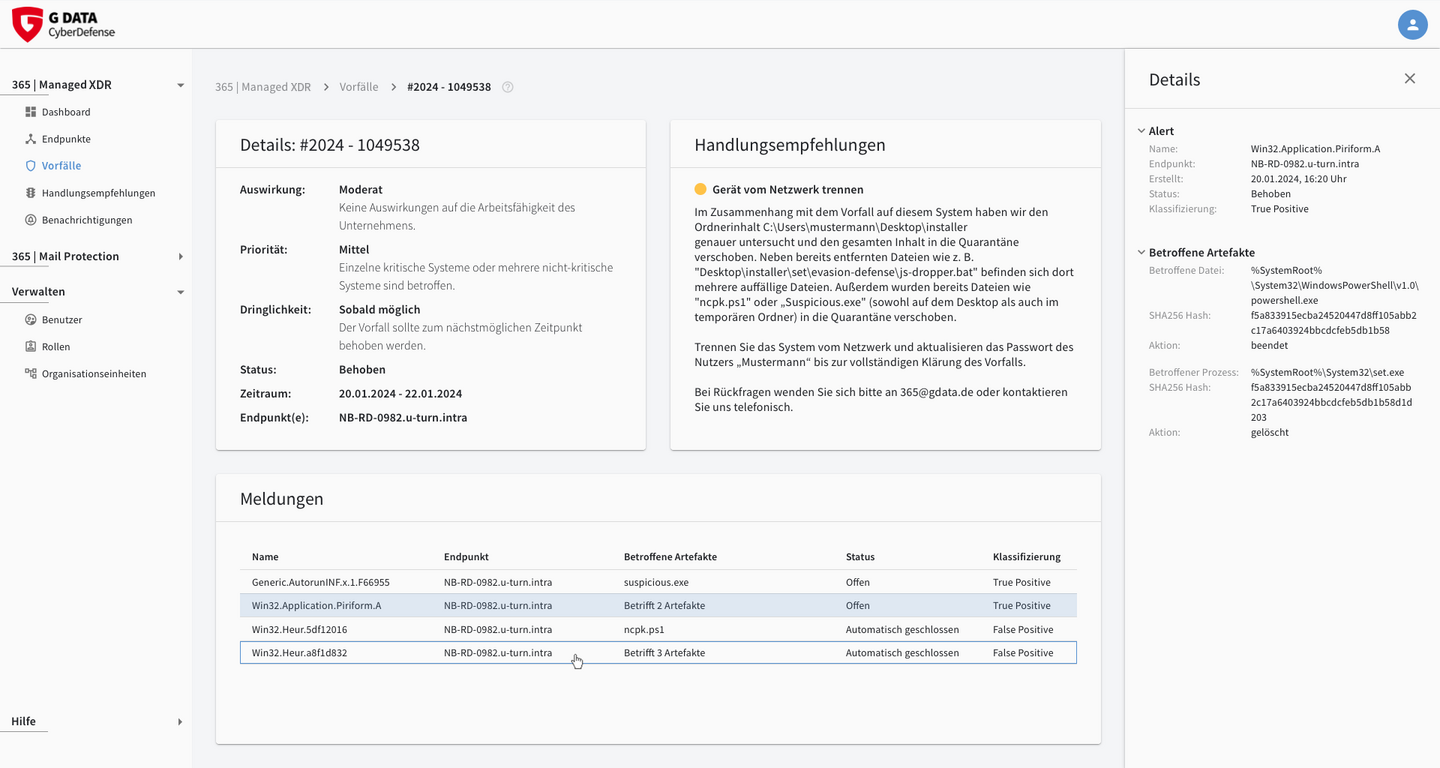Collapse the Betroffene Artefakte section
1440x768 pixels.
(1141, 253)
